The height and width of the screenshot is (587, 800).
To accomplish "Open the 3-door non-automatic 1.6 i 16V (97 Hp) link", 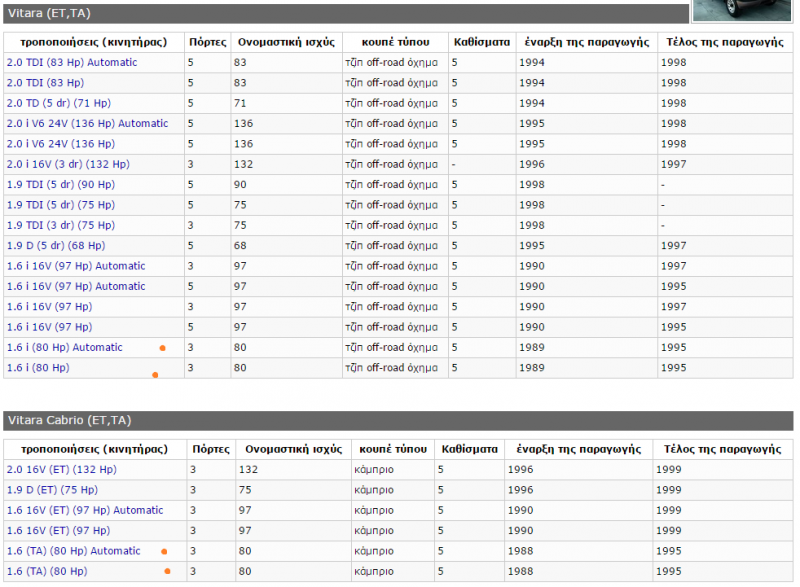I will pyautogui.click(x=49, y=308).
